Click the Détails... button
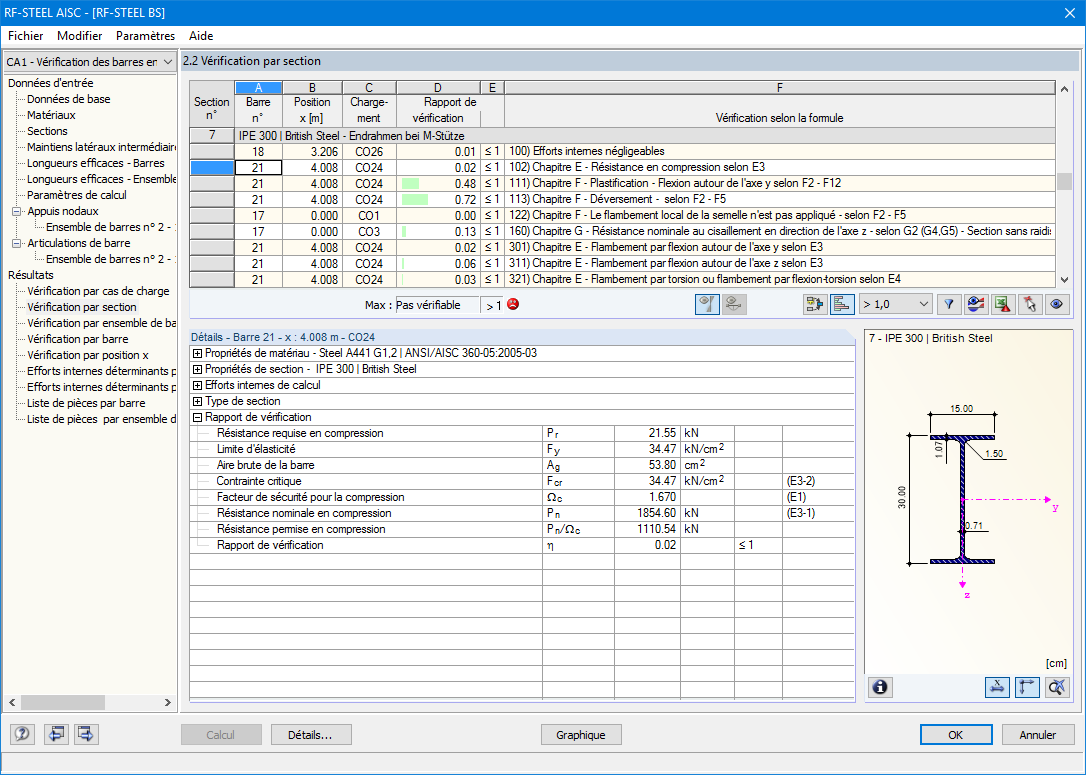Image resolution: width=1086 pixels, height=775 pixels. click(311, 735)
